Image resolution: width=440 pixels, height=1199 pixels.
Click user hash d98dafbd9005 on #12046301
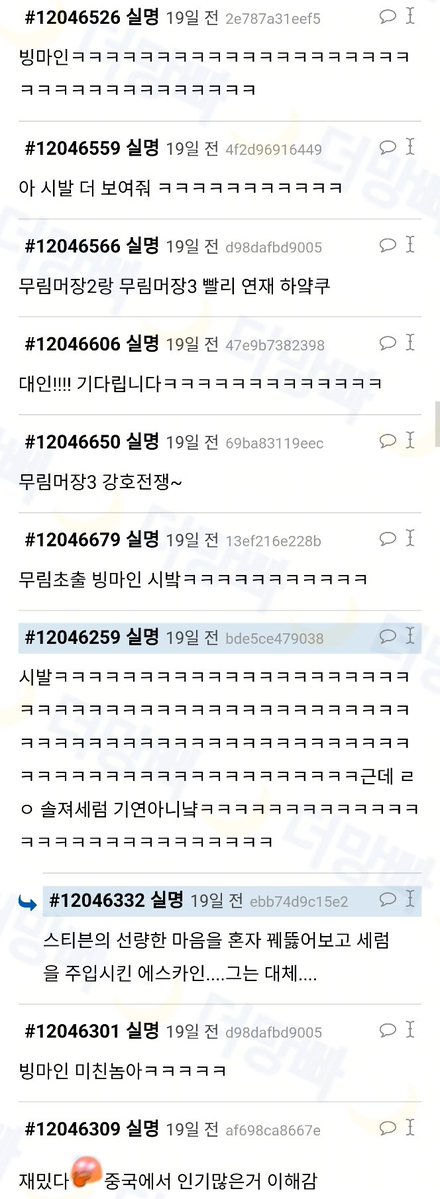[274, 1032]
